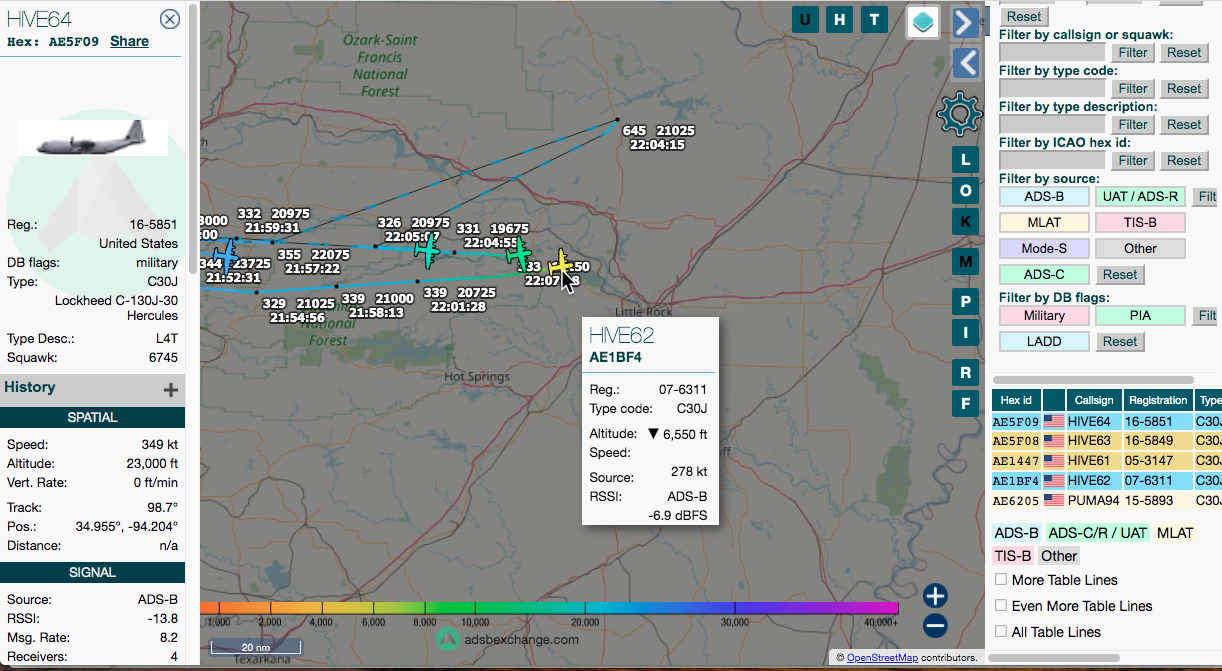
Task: Sort the table by Hex id column
Action: coord(1017,400)
